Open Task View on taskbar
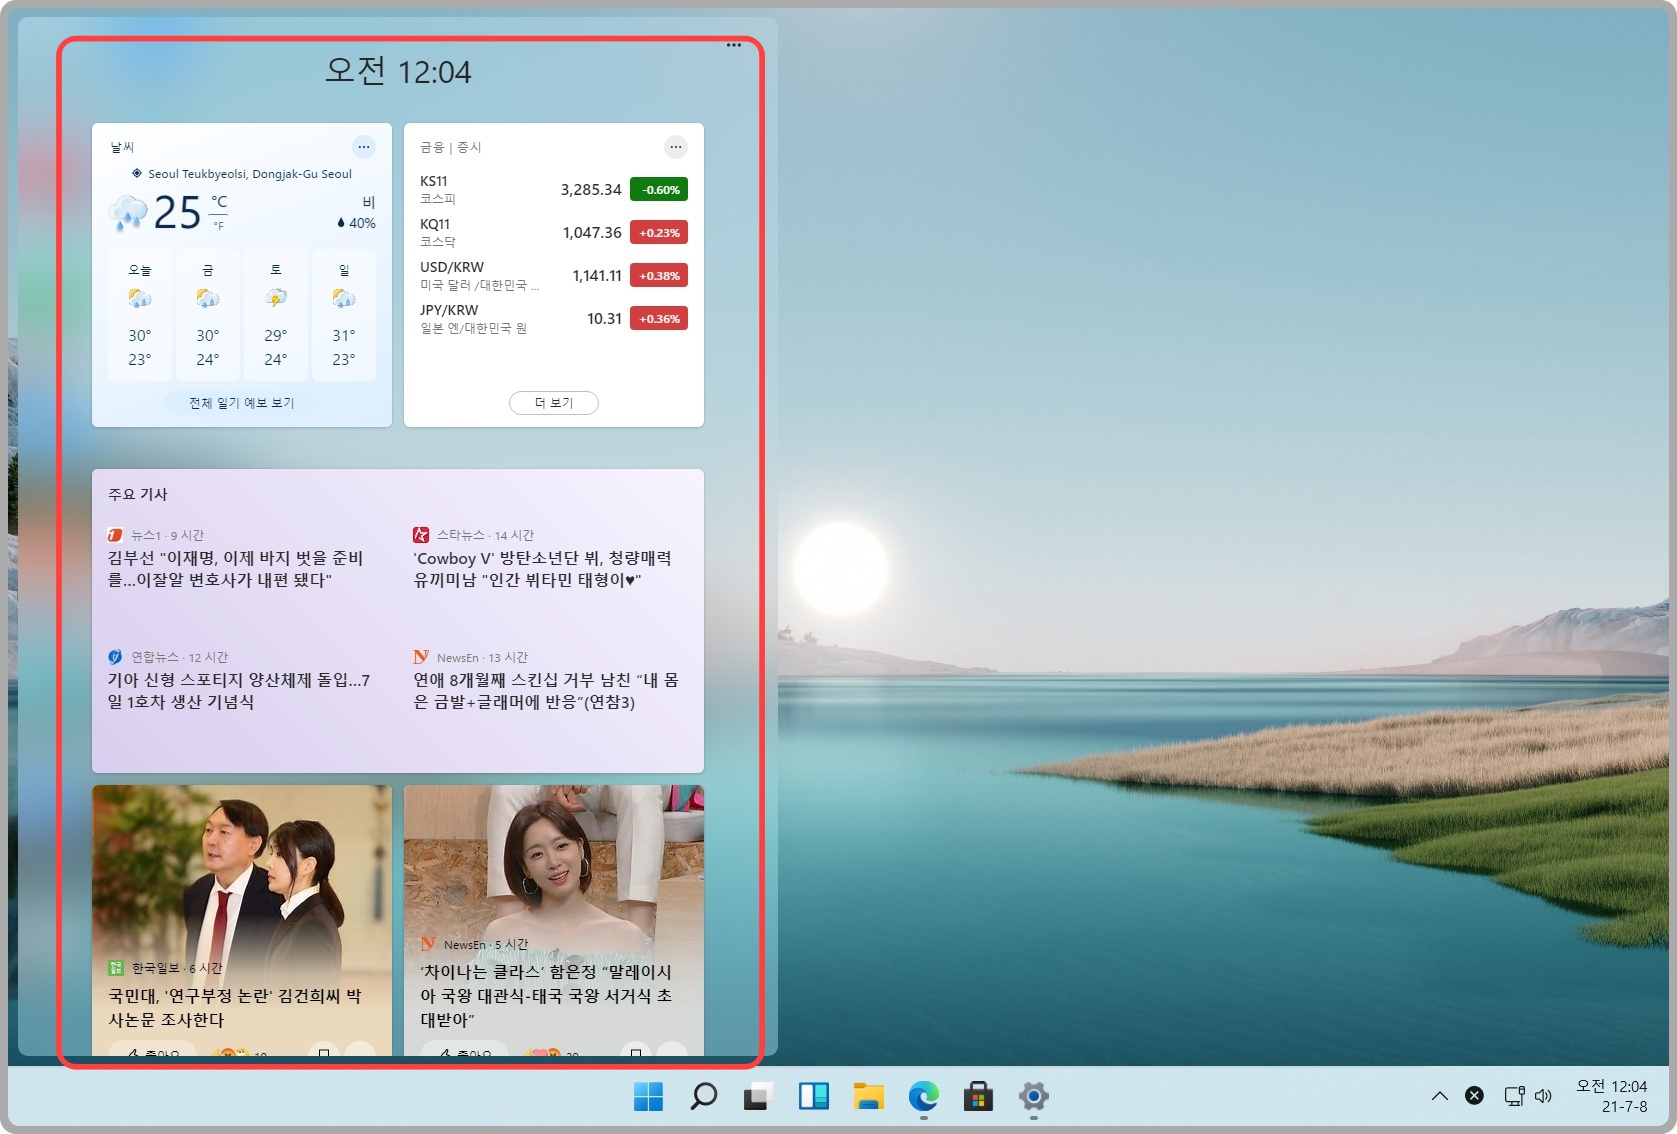The image size is (1677, 1134). tap(758, 1097)
